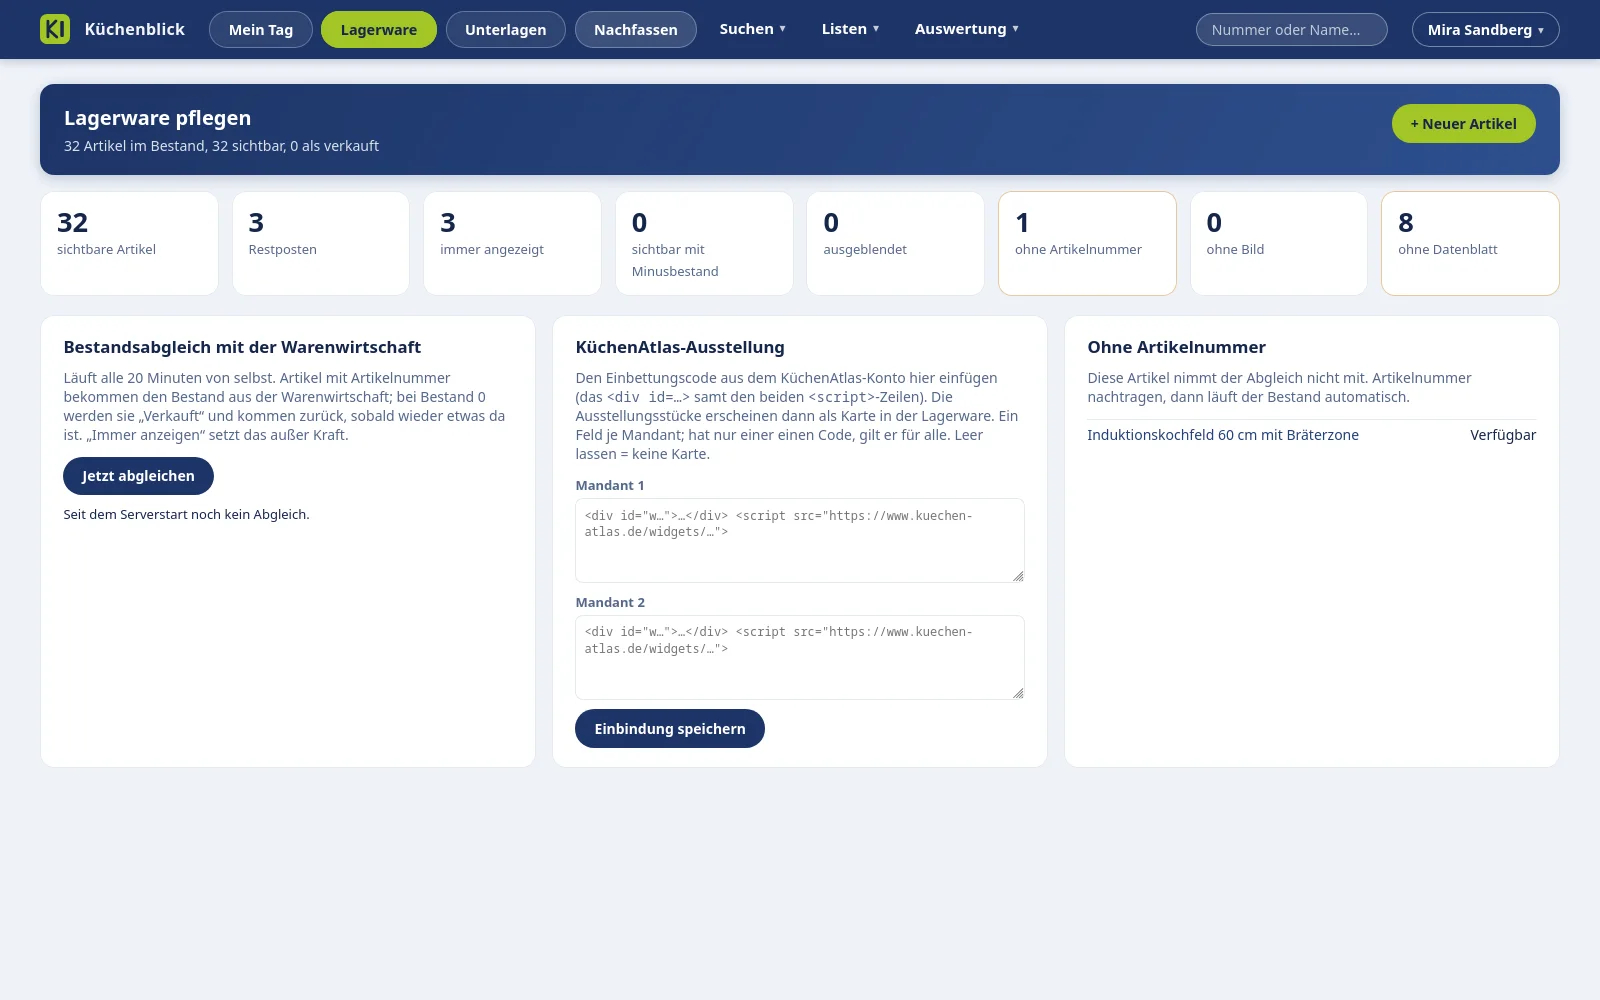This screenshot has height=1000, width=1600.
Task: Focus the Nummer oder Name search field
Action: (x=1292, y=30)
